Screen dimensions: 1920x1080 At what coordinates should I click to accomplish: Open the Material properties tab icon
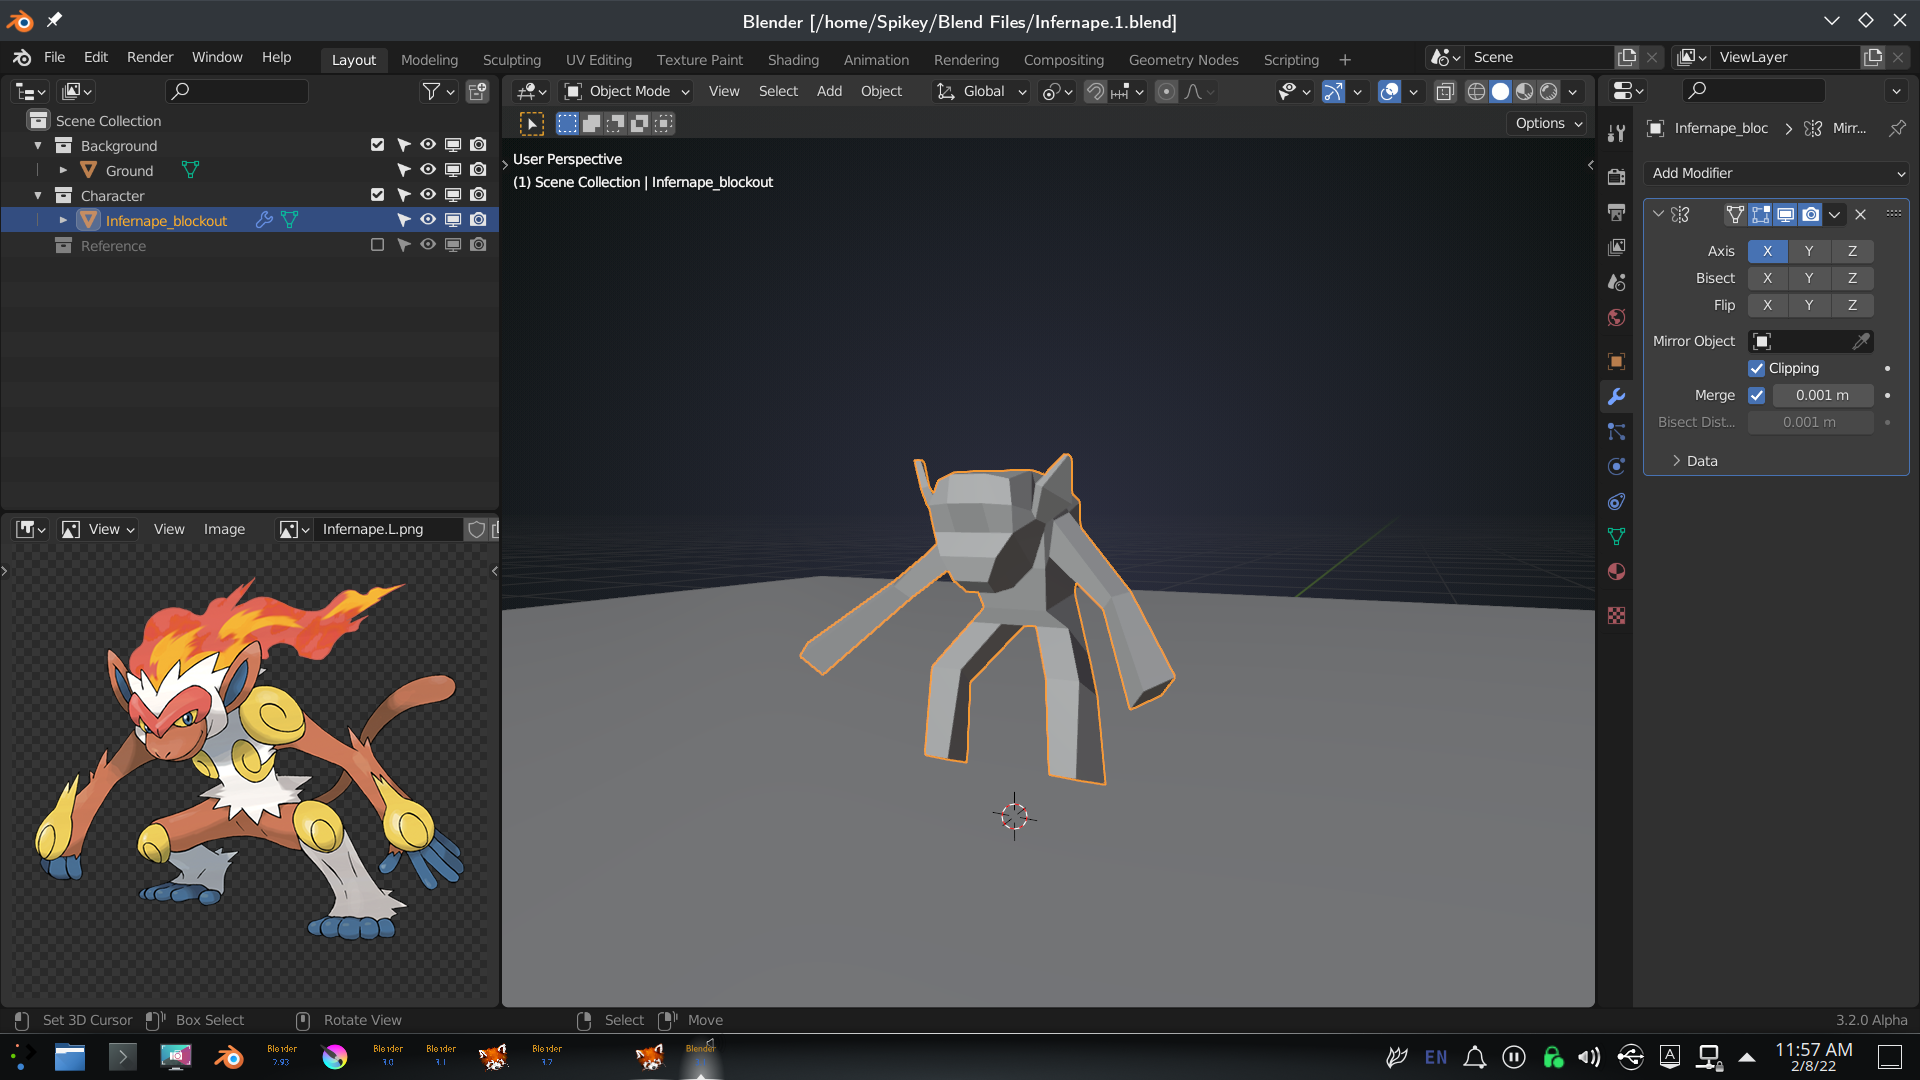1616,572
